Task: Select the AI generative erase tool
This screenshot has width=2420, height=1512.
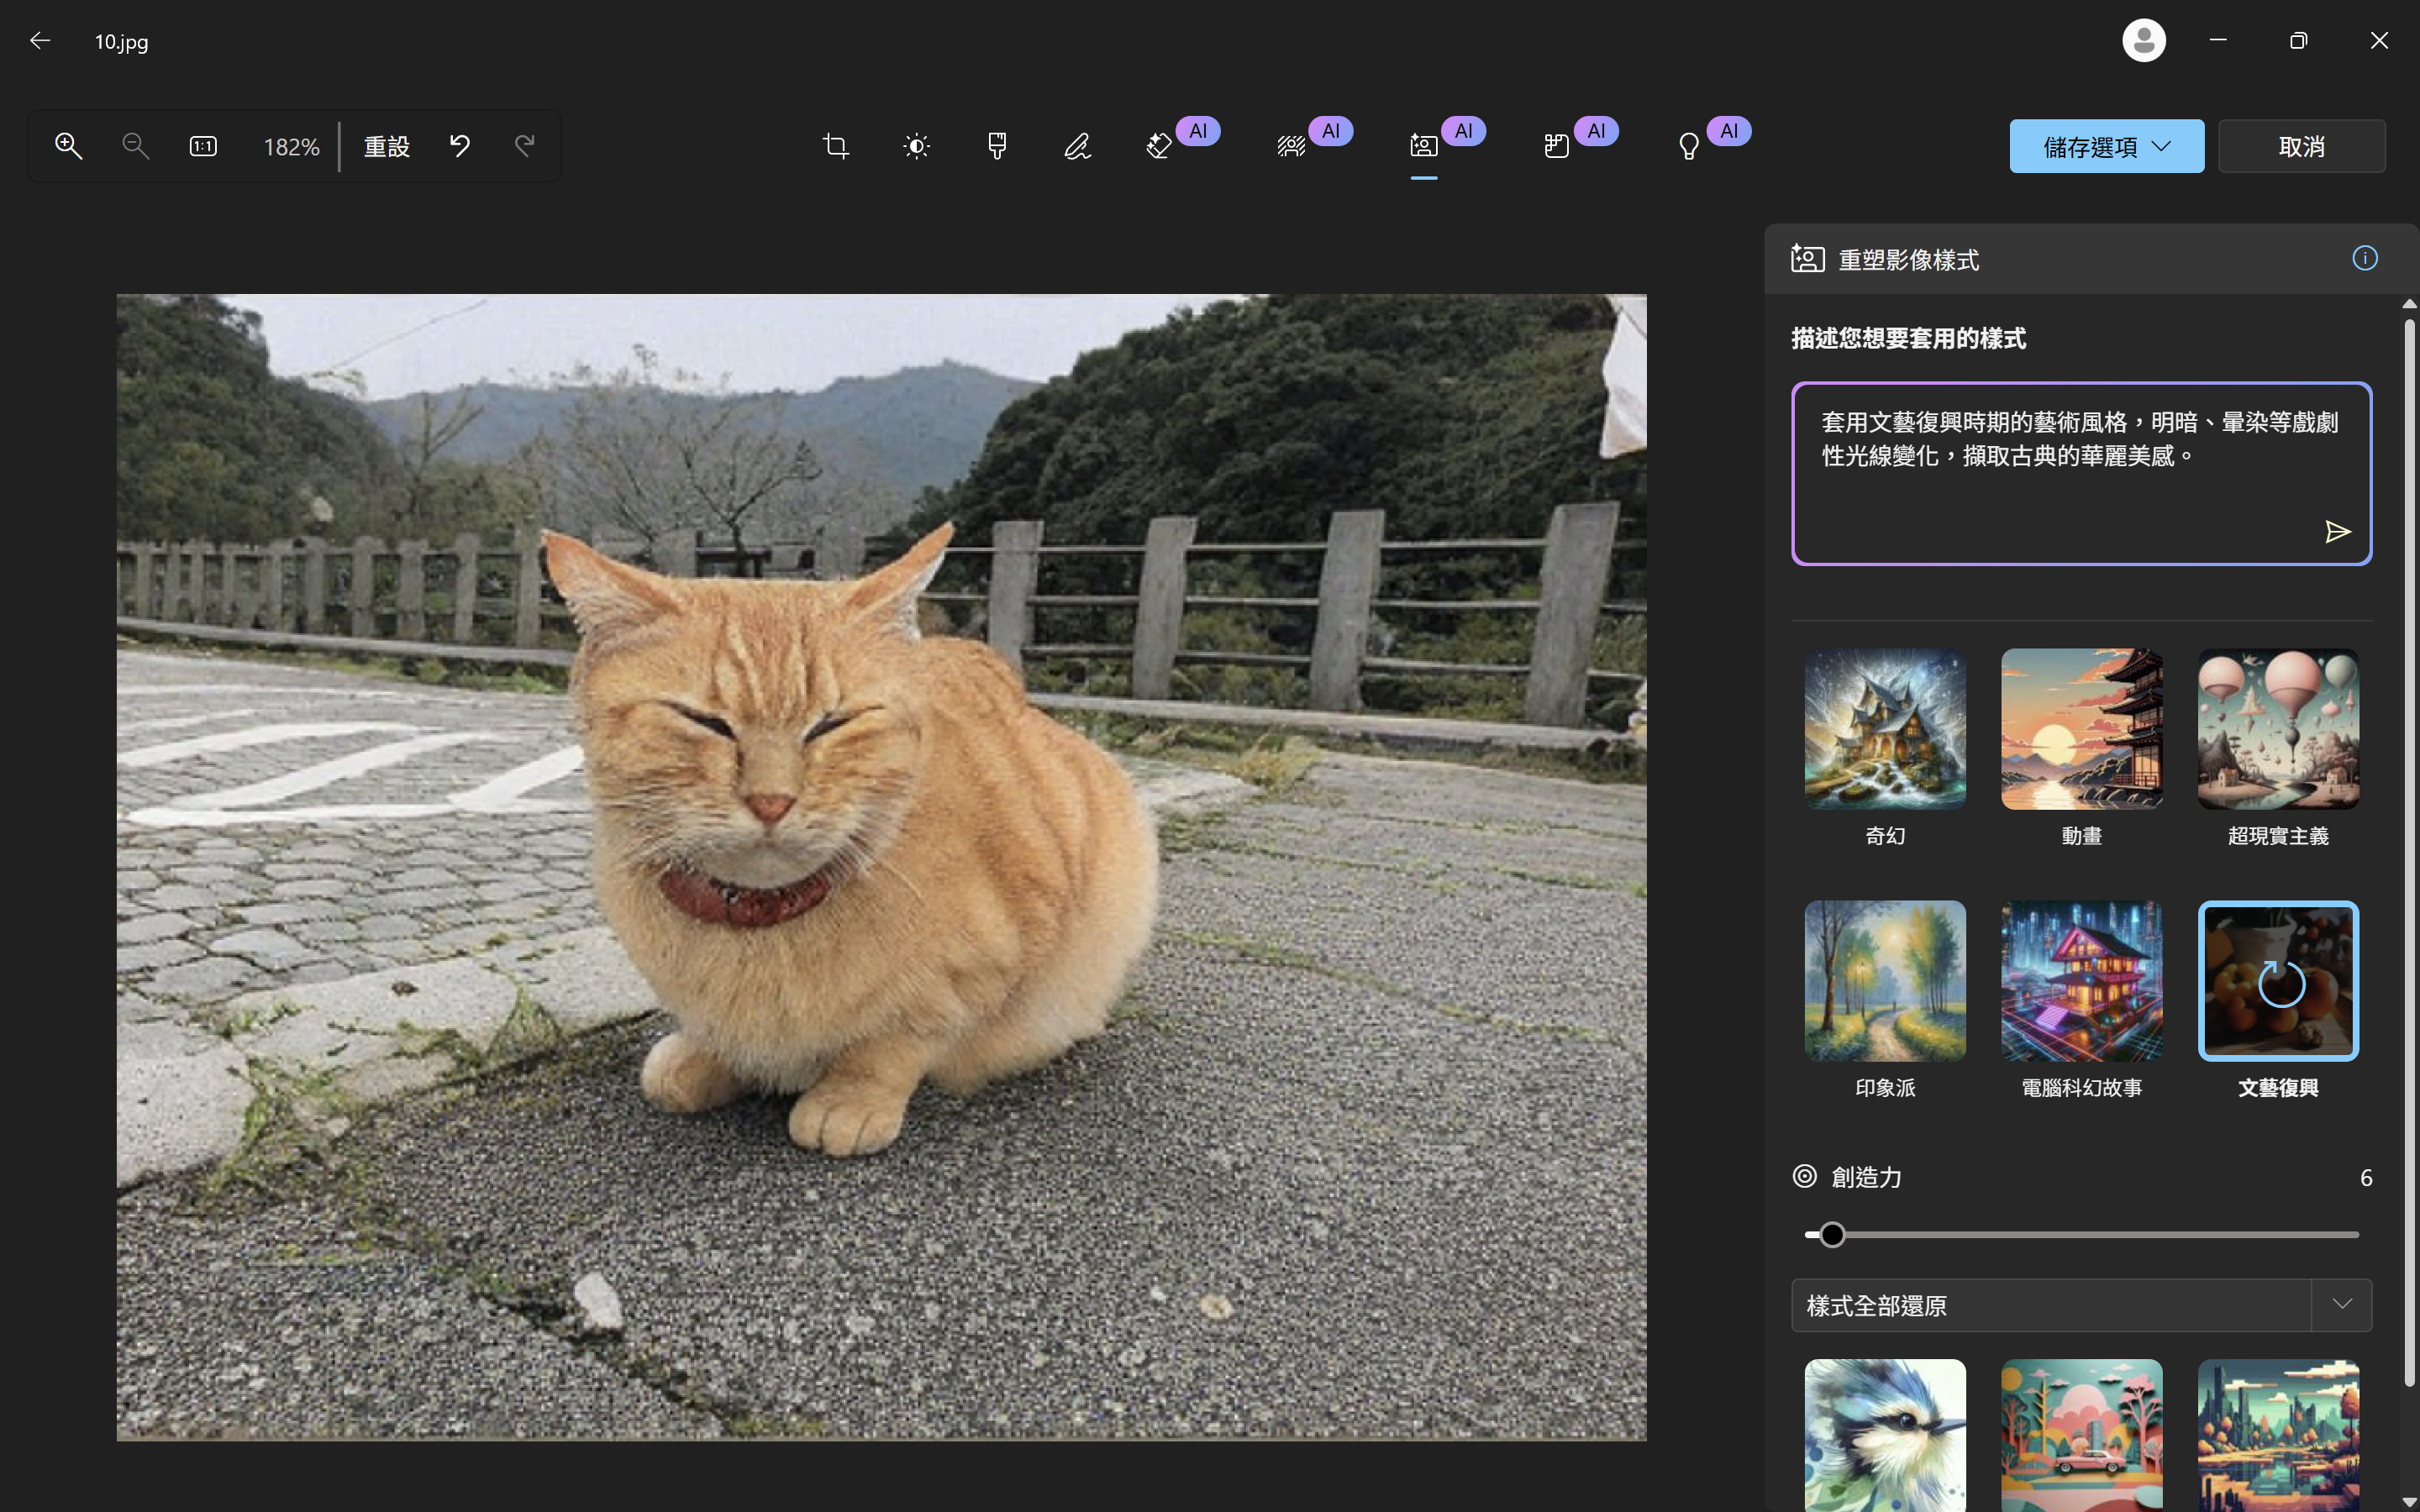Action: tap(1159, 147)
